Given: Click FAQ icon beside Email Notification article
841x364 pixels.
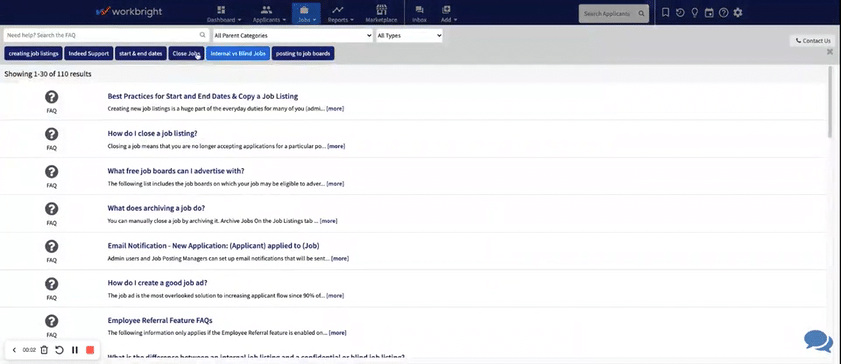Looking at the screenshot, I should click(x=51, y=246).
